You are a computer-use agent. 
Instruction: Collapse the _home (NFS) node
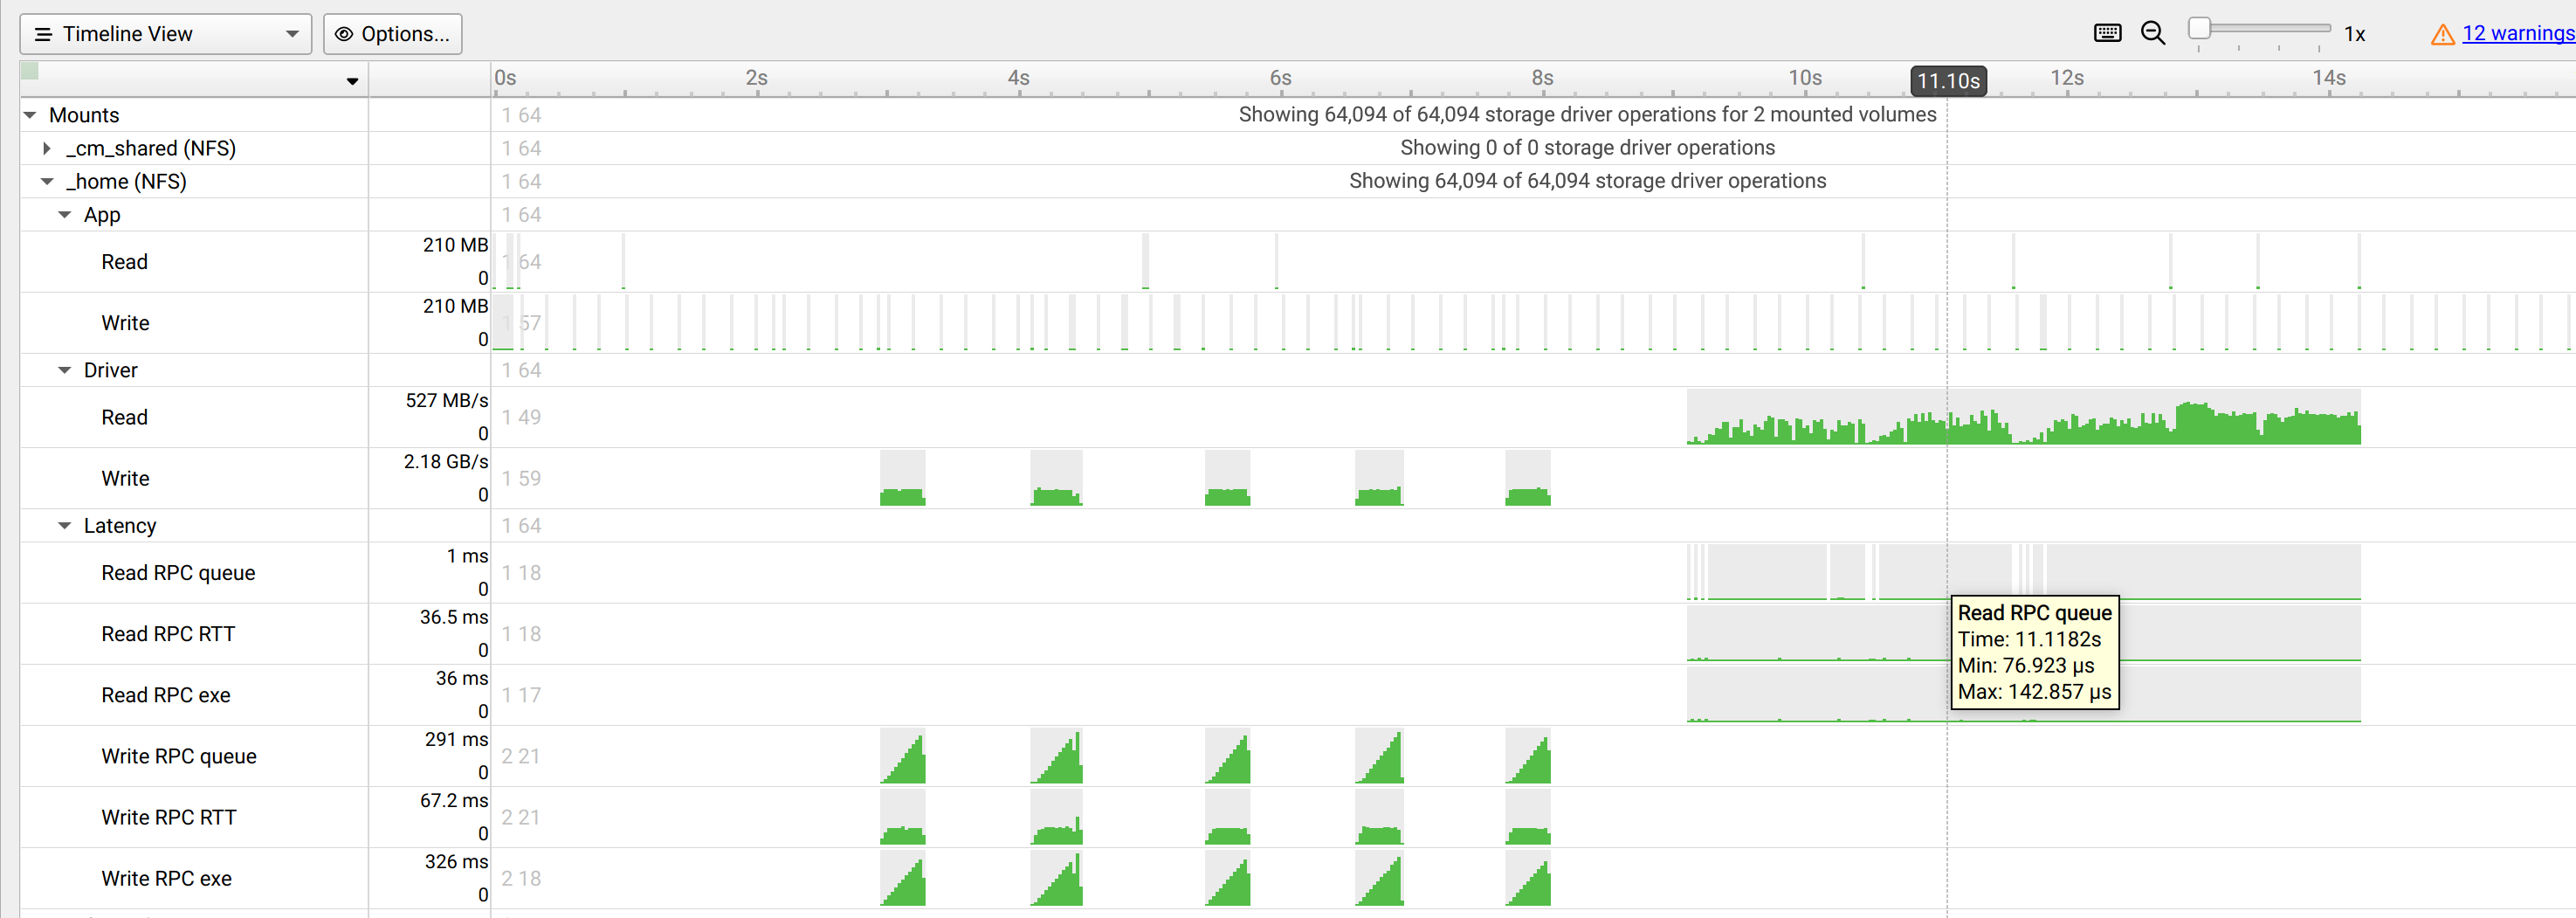[46, 181]
